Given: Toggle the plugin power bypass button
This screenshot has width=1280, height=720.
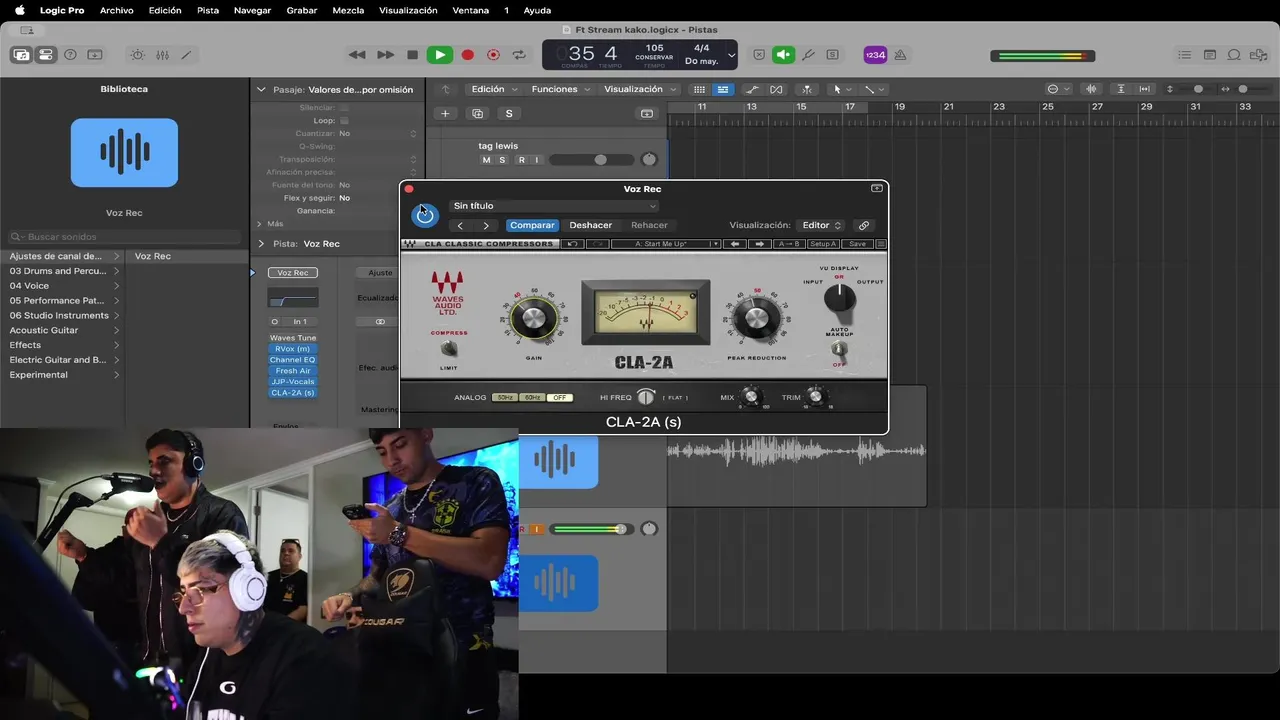Looking at the screenshot, I should (x=424, y=214).
